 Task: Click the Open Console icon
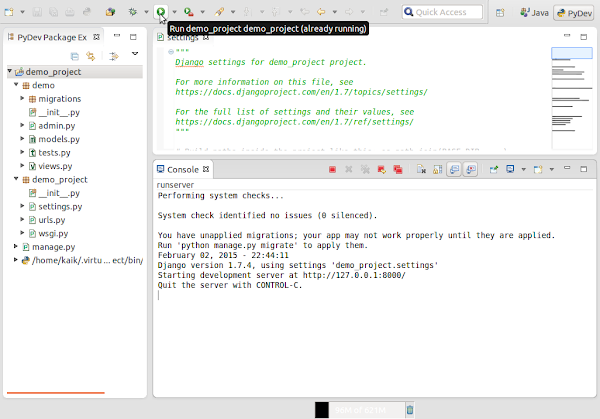click(x=538, y=170)
